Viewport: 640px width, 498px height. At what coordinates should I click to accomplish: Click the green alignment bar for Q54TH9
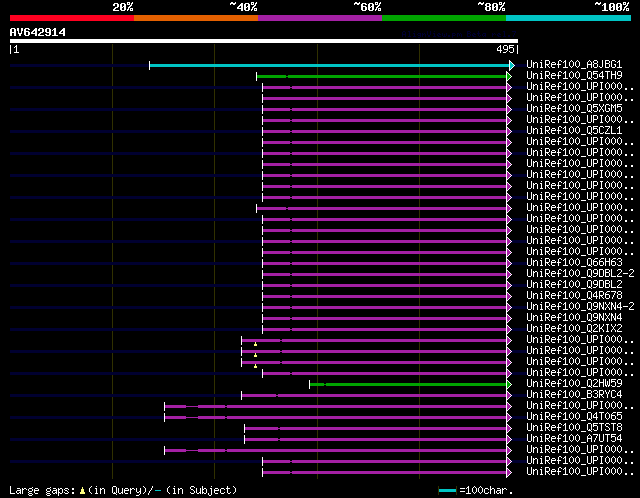(381, 76)
